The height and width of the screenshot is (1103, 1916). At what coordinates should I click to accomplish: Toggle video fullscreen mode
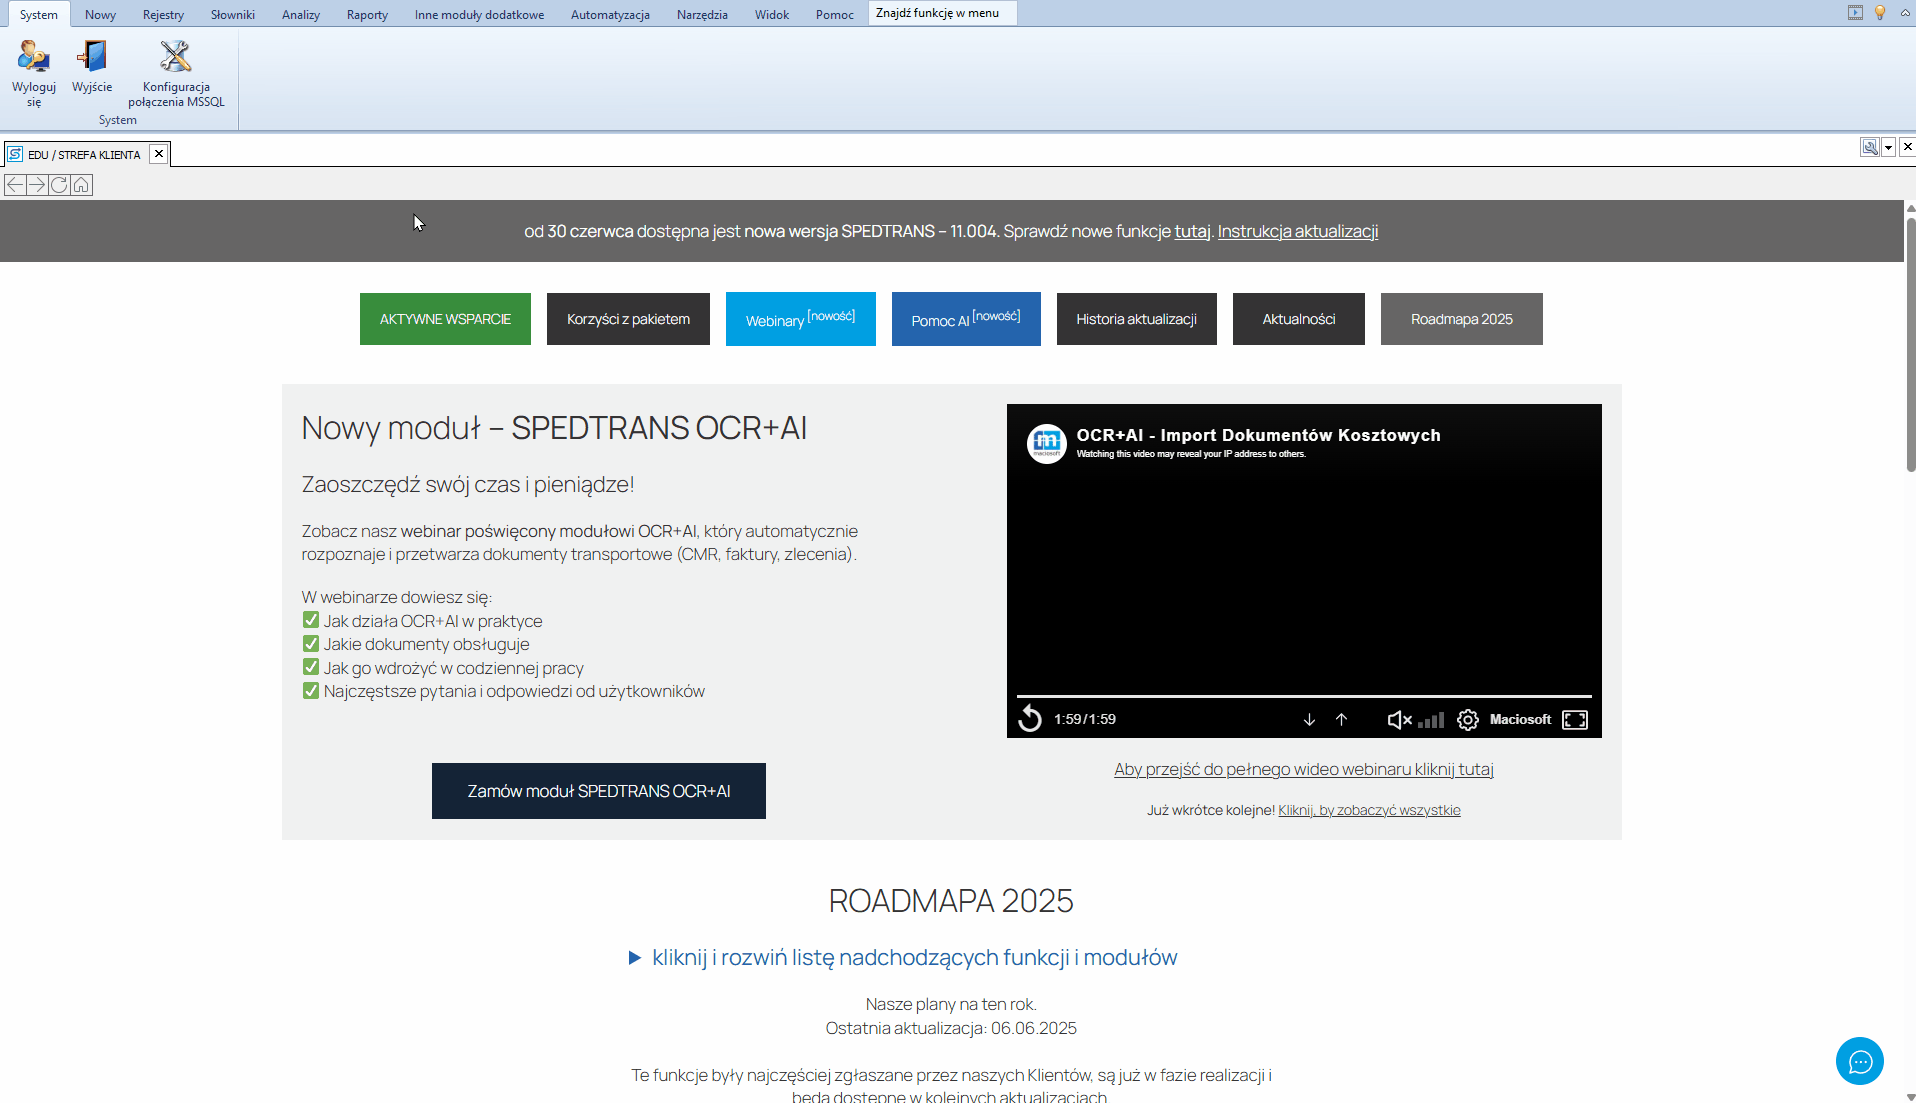click(x=1575, y=720)
